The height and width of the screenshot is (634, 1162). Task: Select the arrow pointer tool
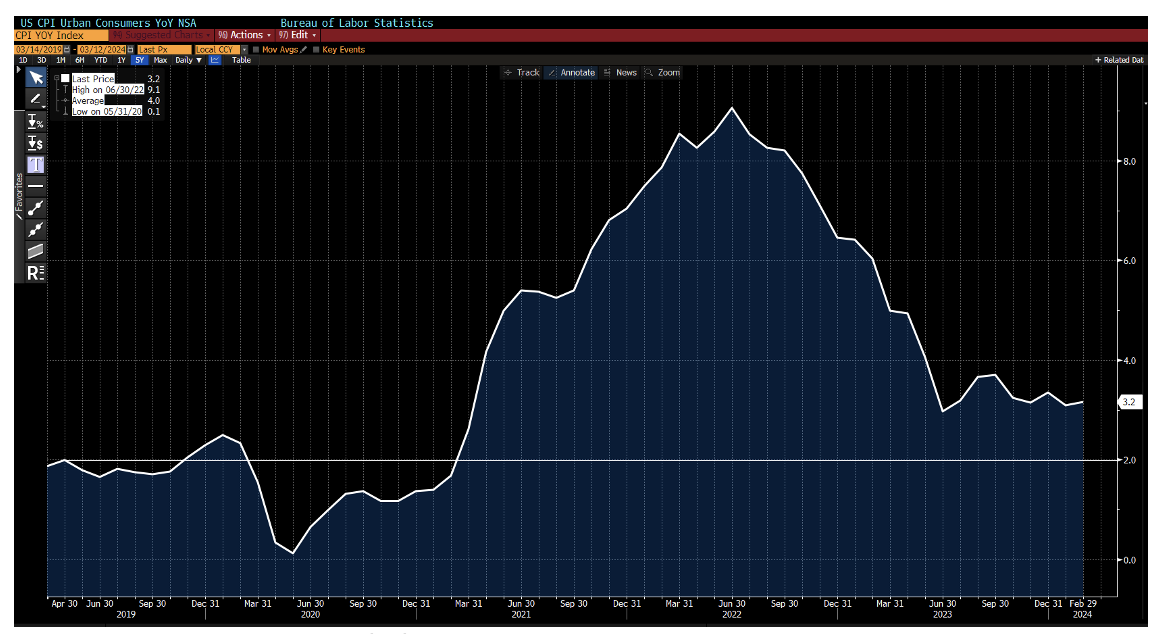[35, 77]
